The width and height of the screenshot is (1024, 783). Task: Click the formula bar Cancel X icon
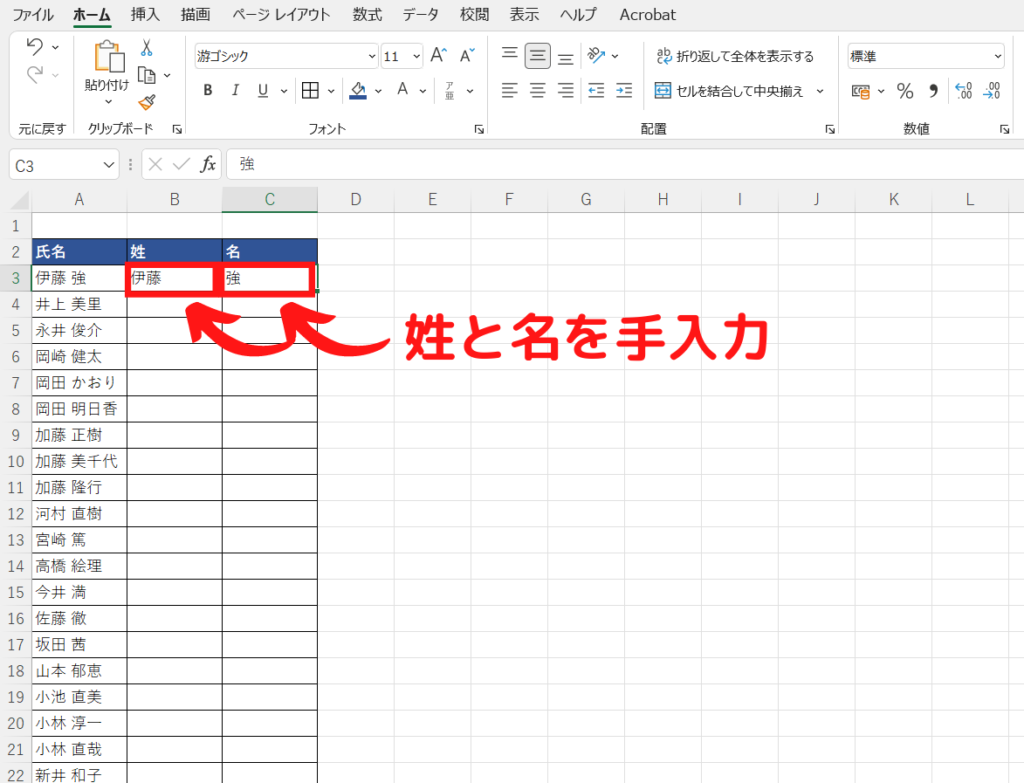[x=155, y=164]
